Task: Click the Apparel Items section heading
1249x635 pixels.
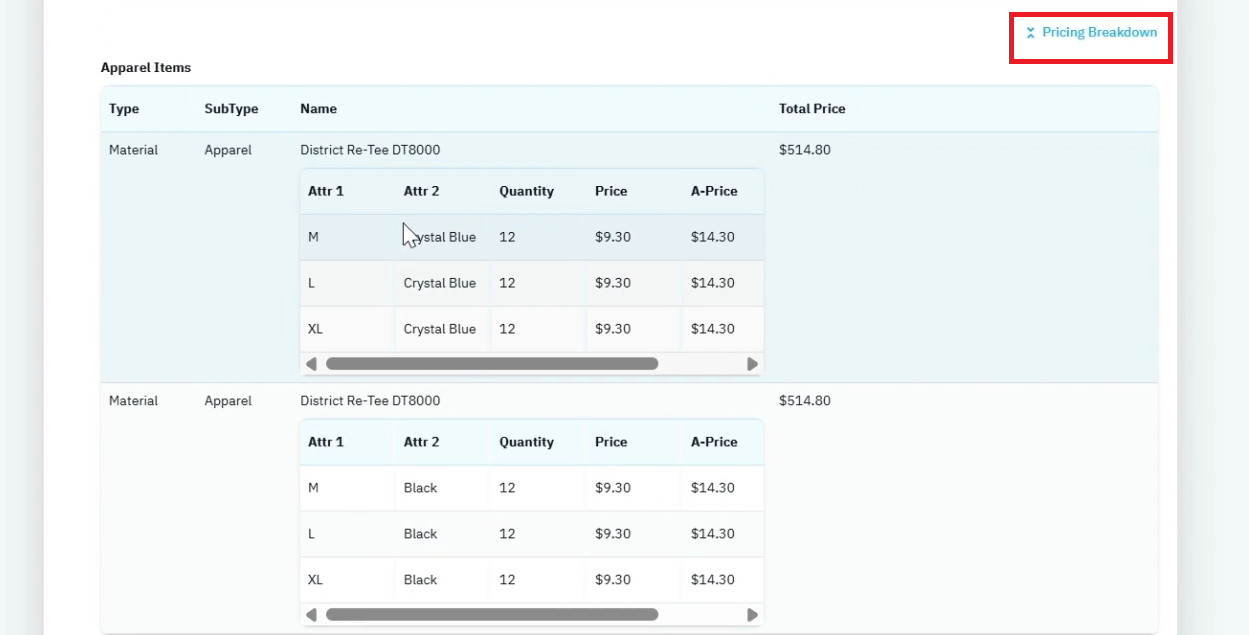Action: [146, 68]
